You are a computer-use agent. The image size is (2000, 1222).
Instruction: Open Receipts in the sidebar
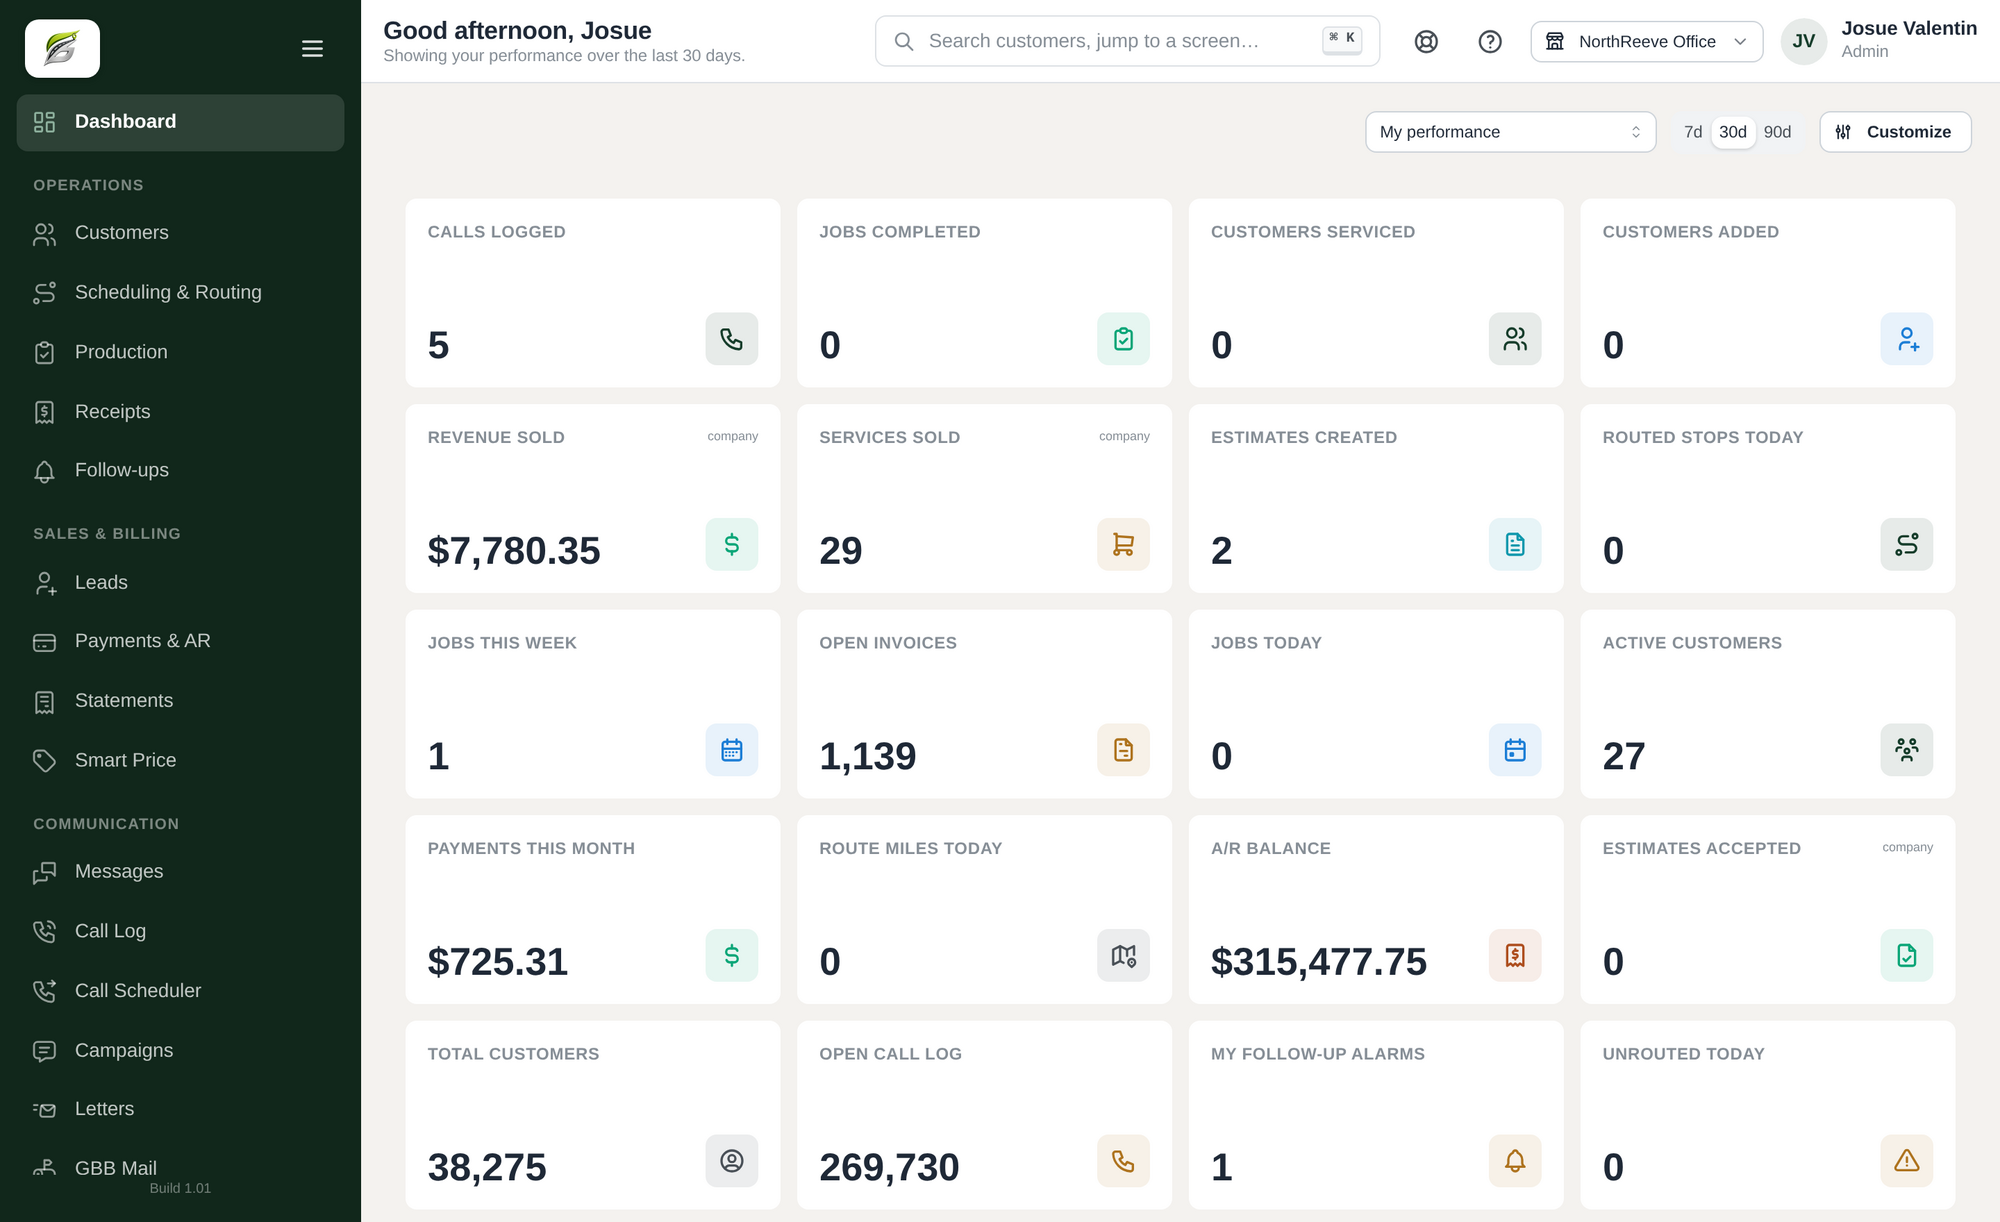coord(180,411)
